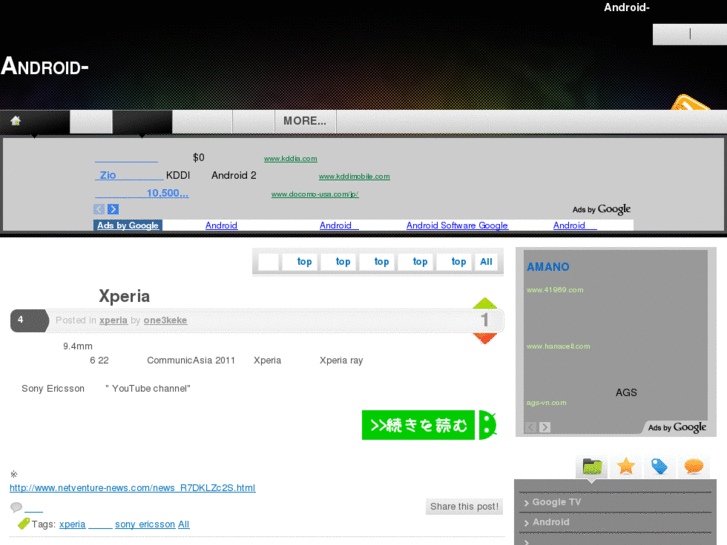Screen dimensions: 727x545
Task: Click the comment bubble icon under post
Action: point(16,508)
